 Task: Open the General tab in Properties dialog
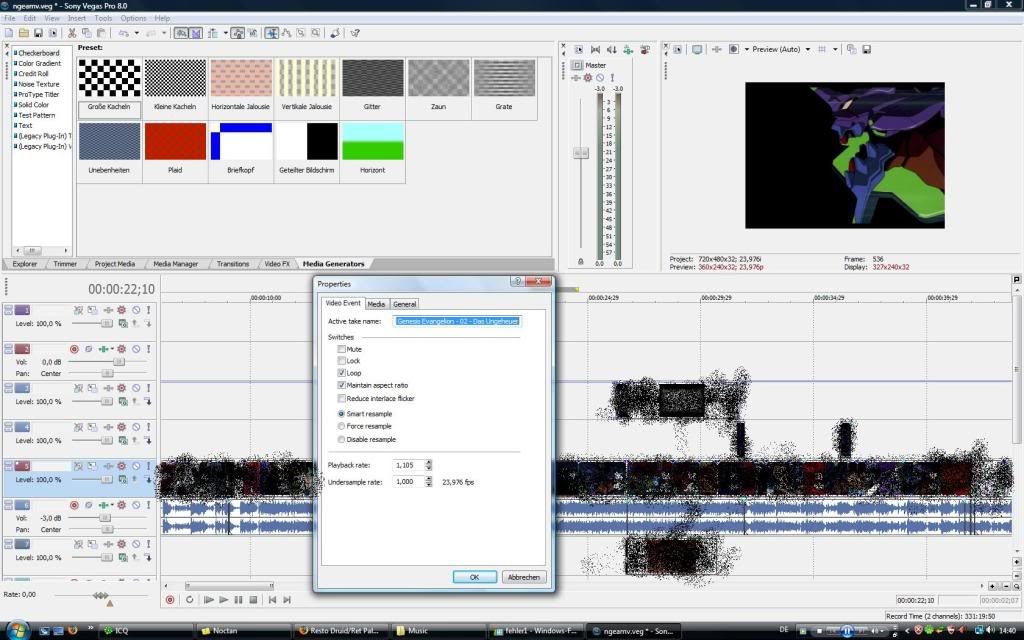(x=404, y=304)
